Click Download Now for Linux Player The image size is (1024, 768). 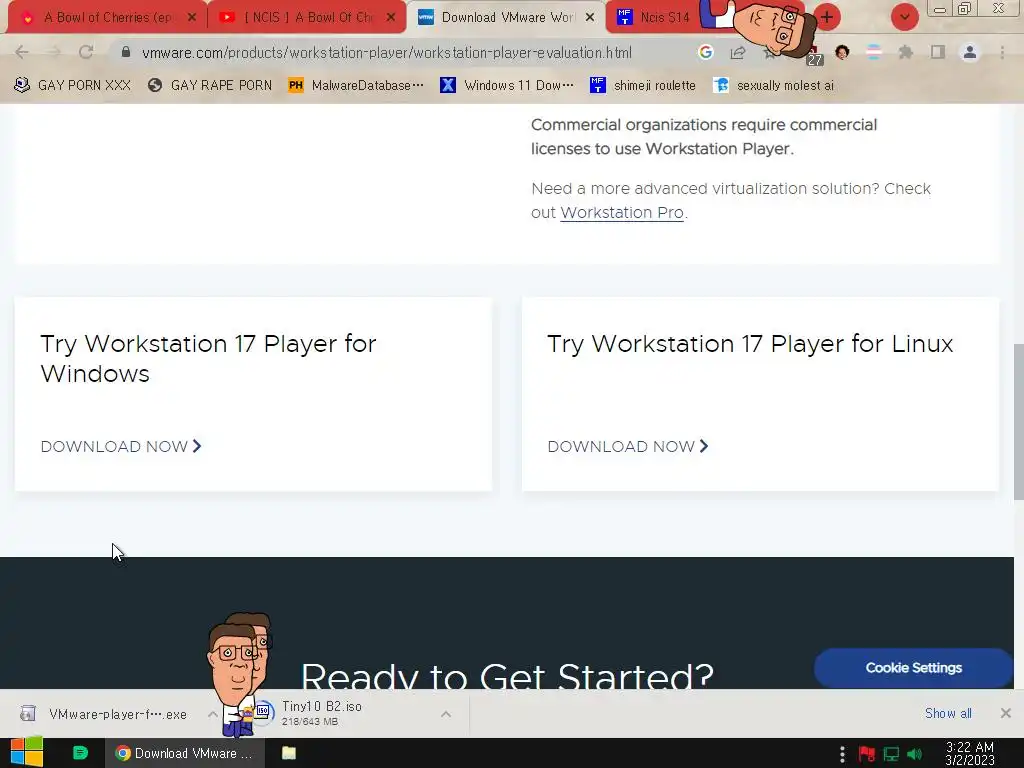pos(628,446)
